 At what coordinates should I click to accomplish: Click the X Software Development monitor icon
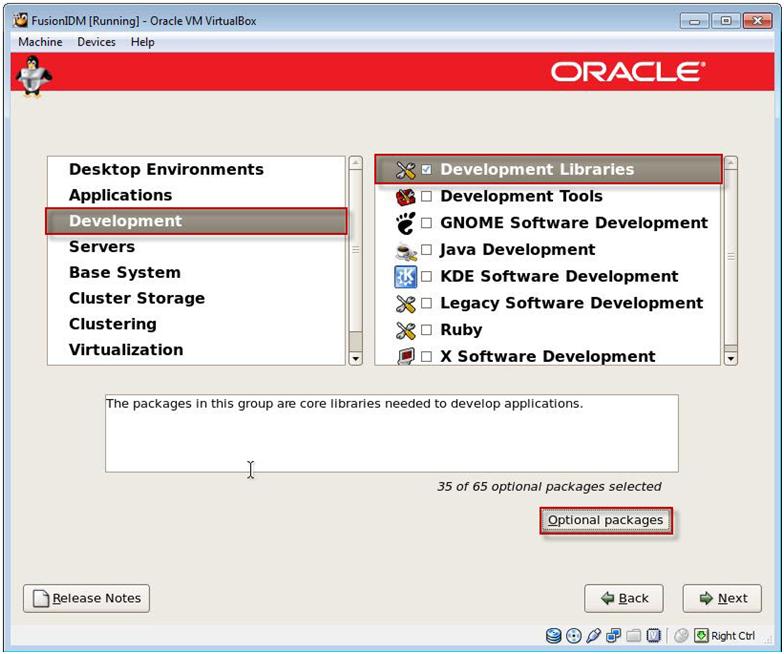(x=406, y=356)
